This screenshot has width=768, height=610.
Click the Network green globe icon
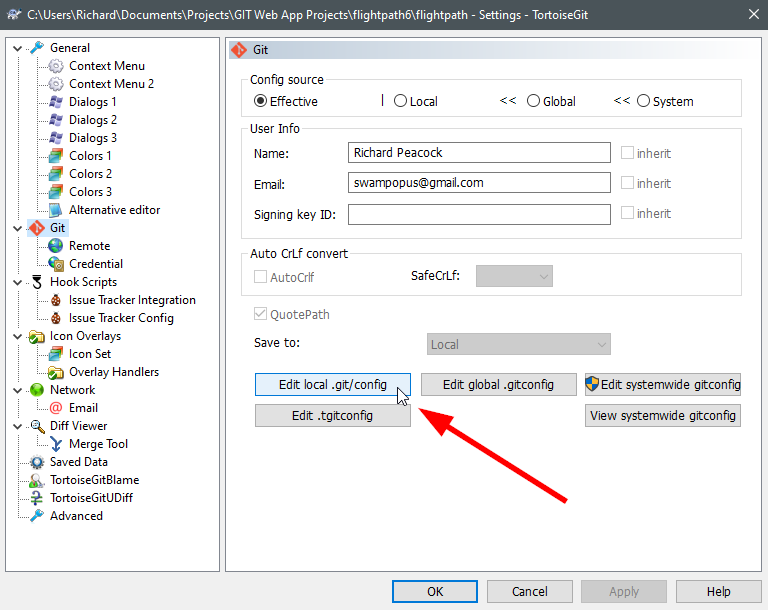pos(37,390)
